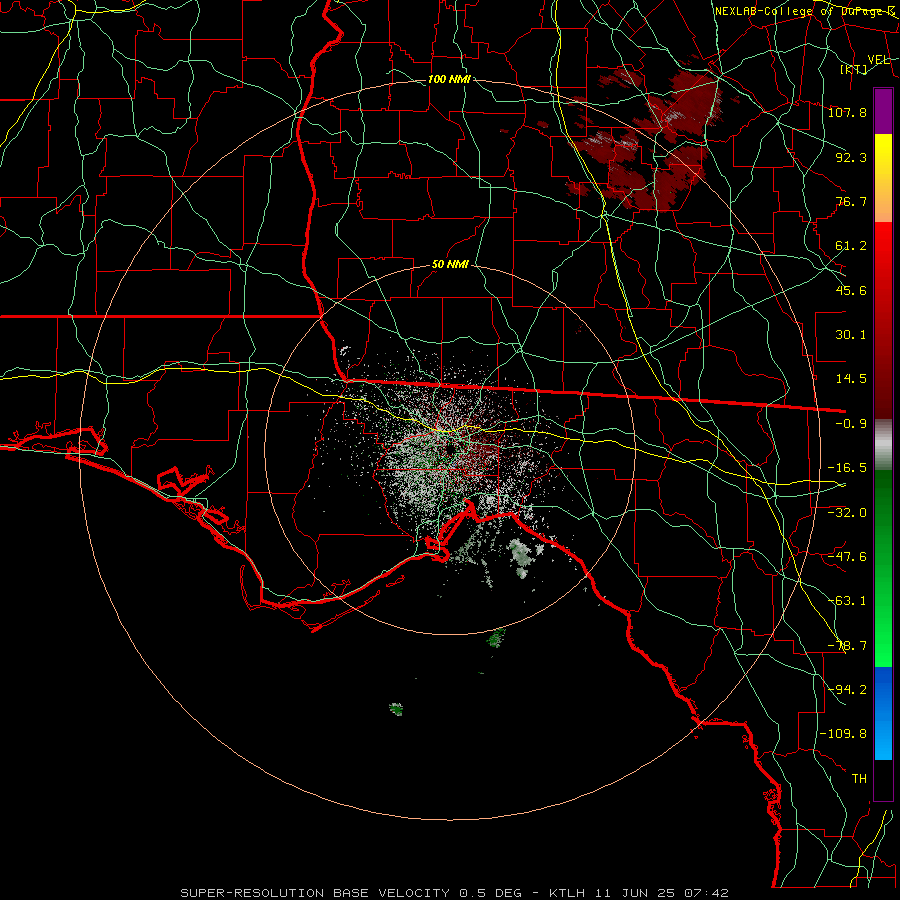The height and width of the screenshot is (900, 900).
Task: Click the [KT] units label
Action: coord(854,69)
